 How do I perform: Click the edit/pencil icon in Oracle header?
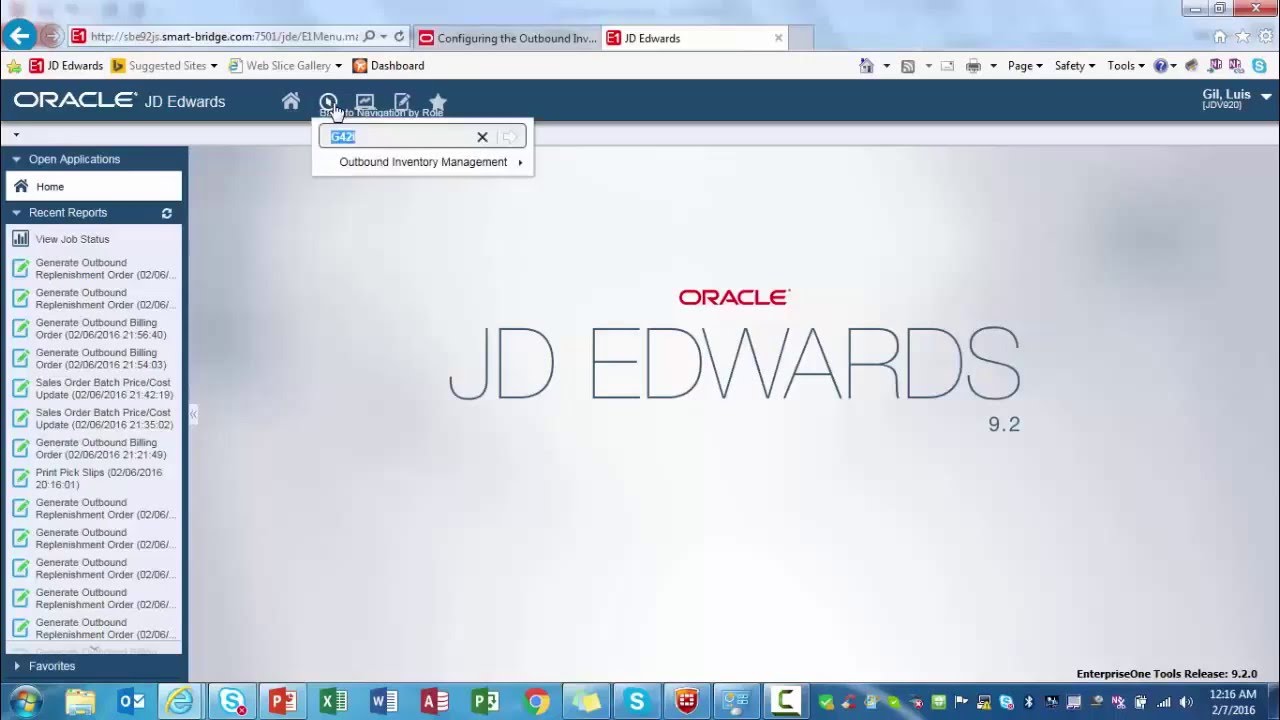pos(402,101)
